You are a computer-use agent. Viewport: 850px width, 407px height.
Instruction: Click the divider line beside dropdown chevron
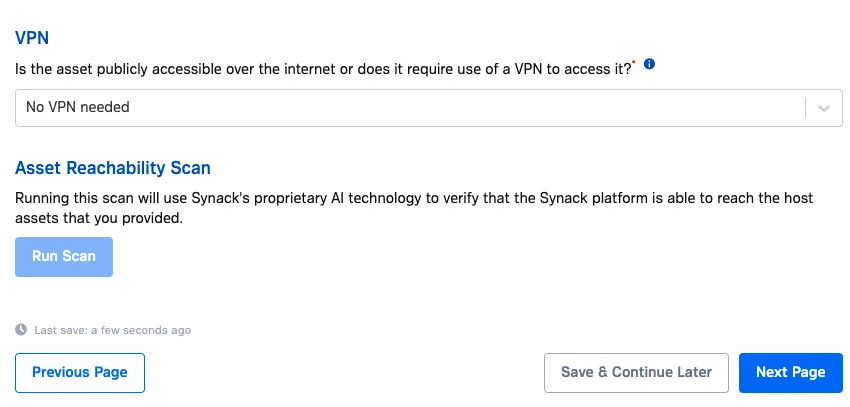point(805,107)
